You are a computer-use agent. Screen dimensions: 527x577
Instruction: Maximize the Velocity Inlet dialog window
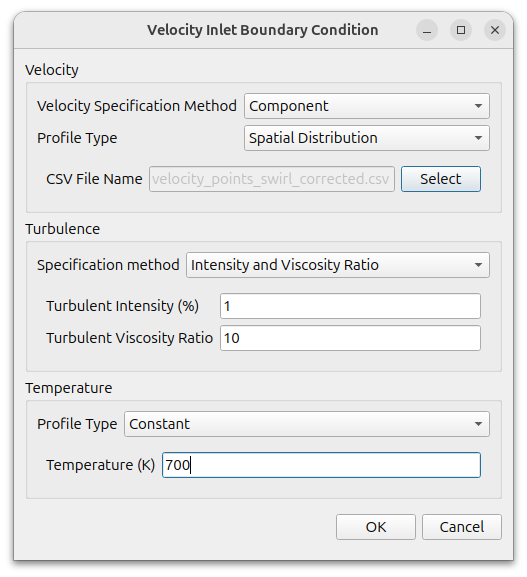pos(461,30)
